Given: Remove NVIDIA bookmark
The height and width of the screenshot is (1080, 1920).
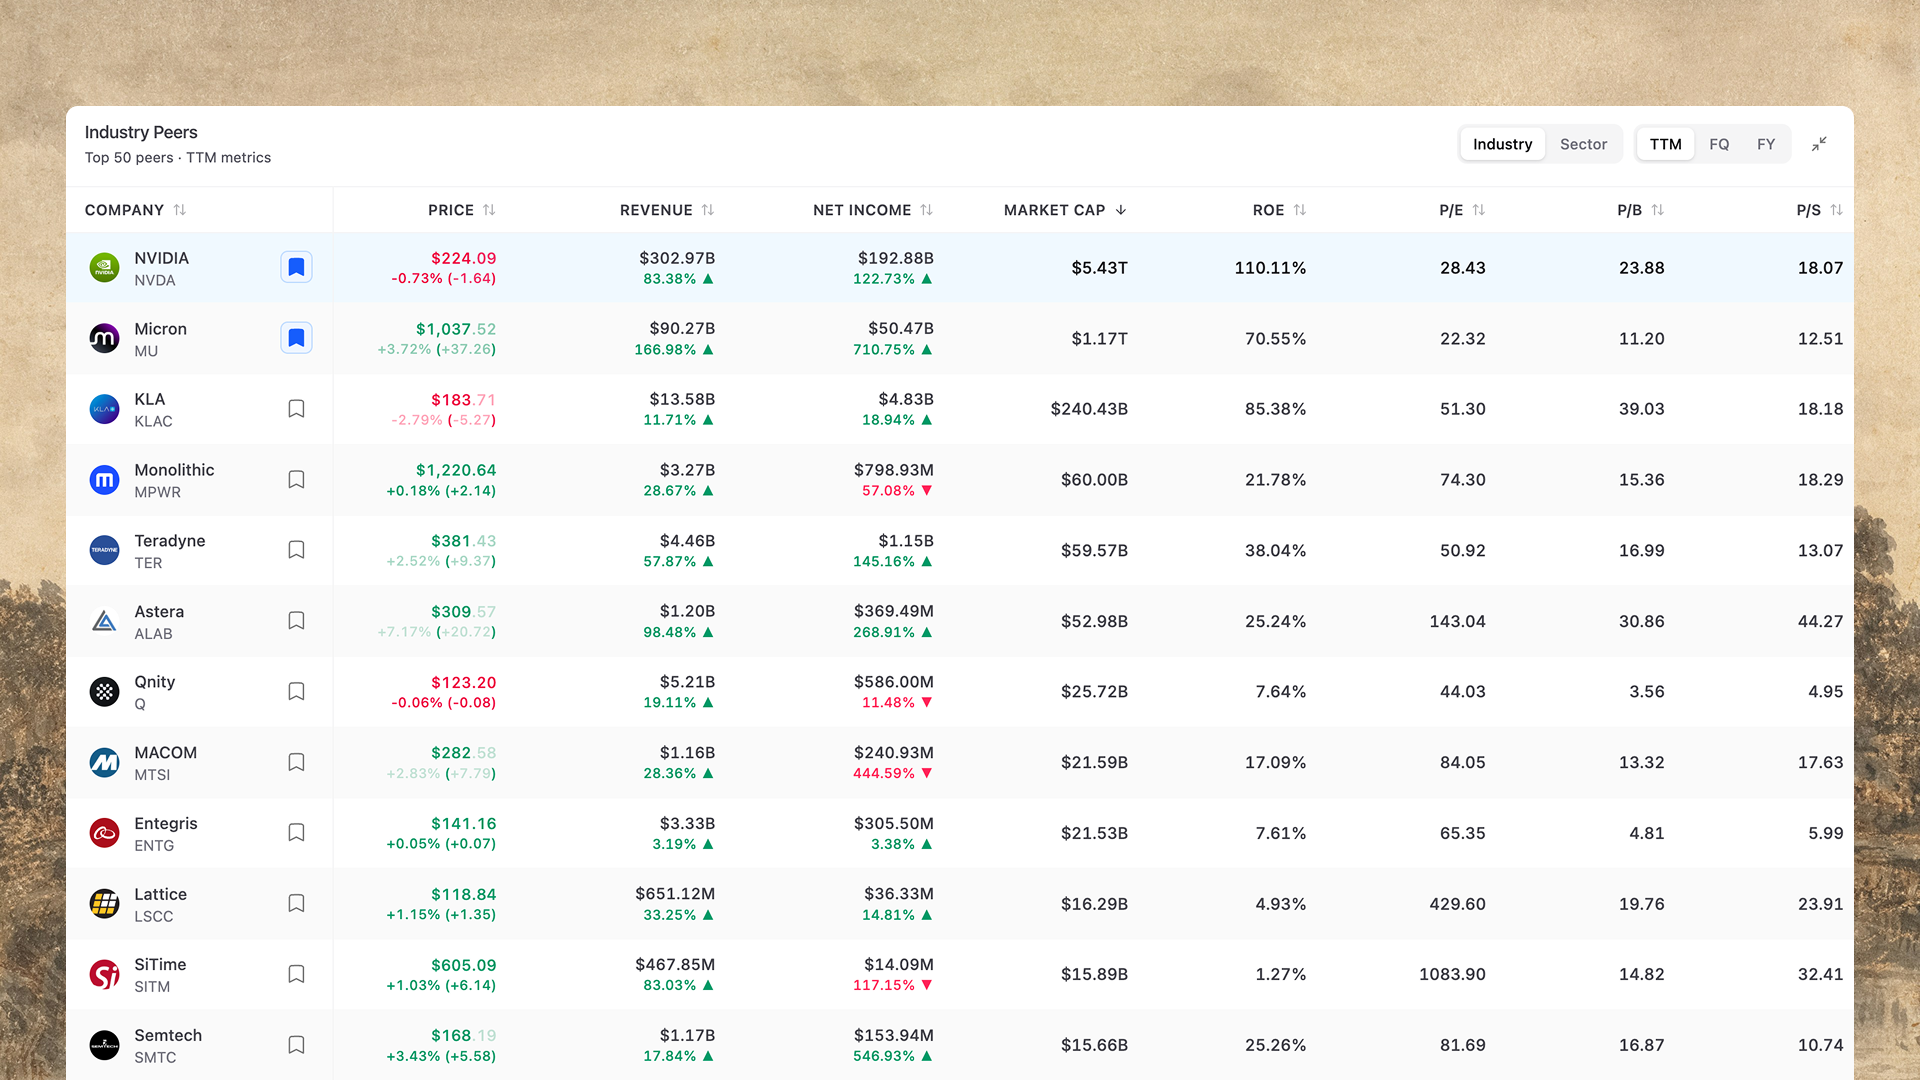Looking at the screenshot, I should pos(296,267).
